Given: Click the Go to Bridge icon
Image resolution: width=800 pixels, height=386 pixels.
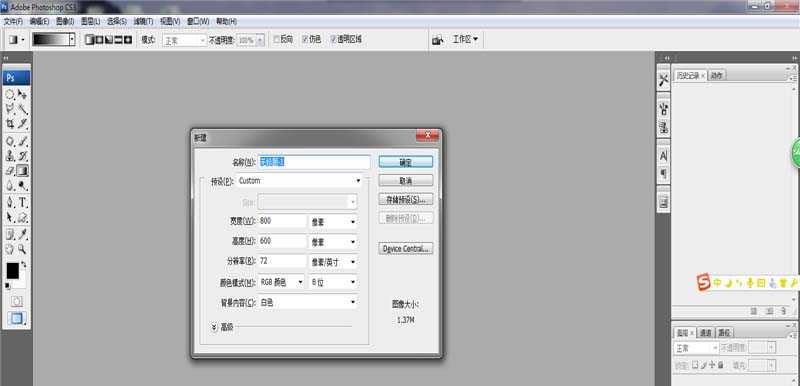Looking at the screenshot, I should click(x=437, y=40).
